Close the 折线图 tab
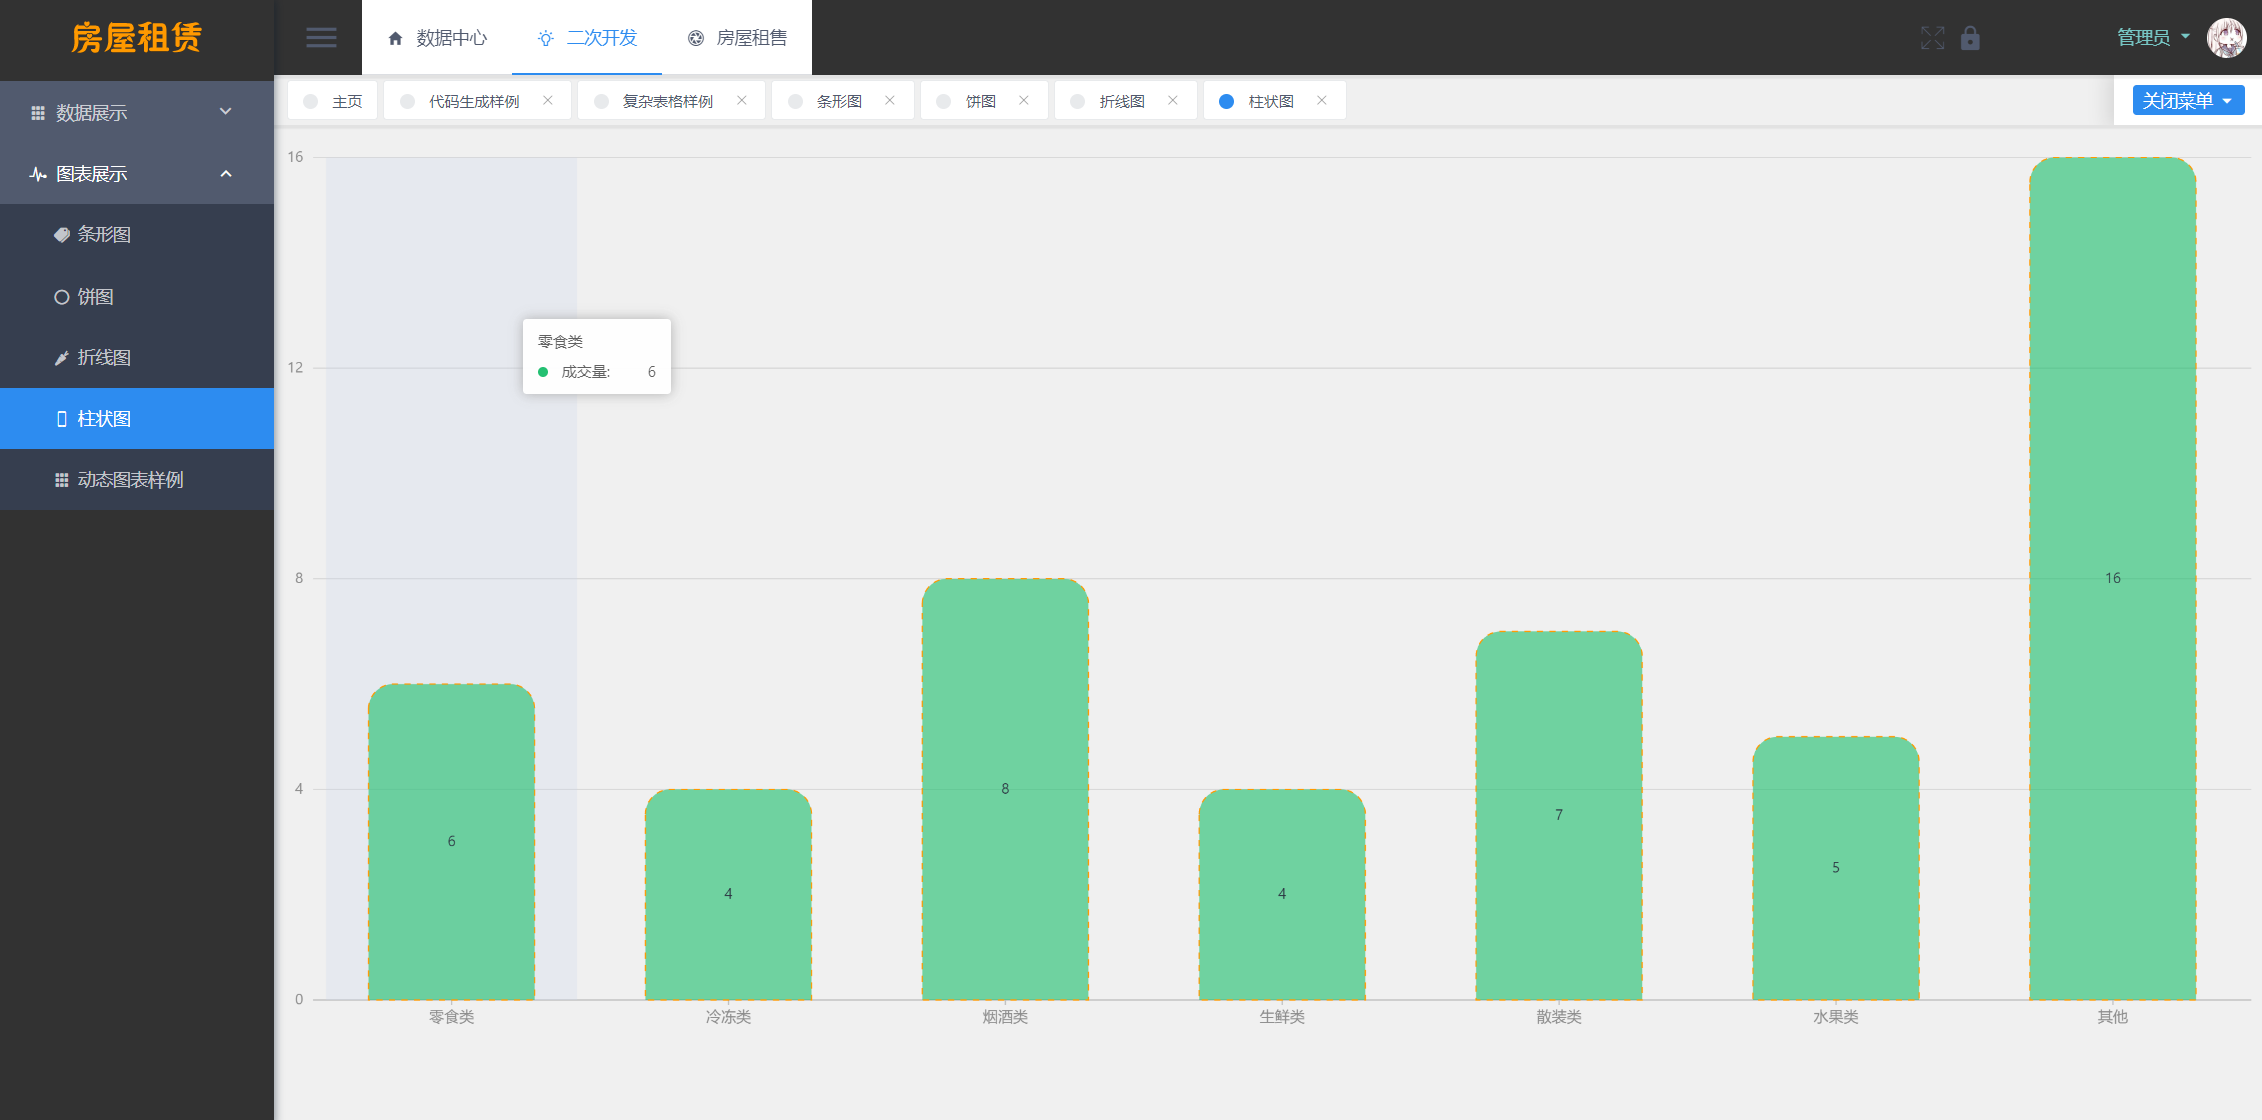This screenshot has height=1120, width=2262. [x=1174, y=100]
